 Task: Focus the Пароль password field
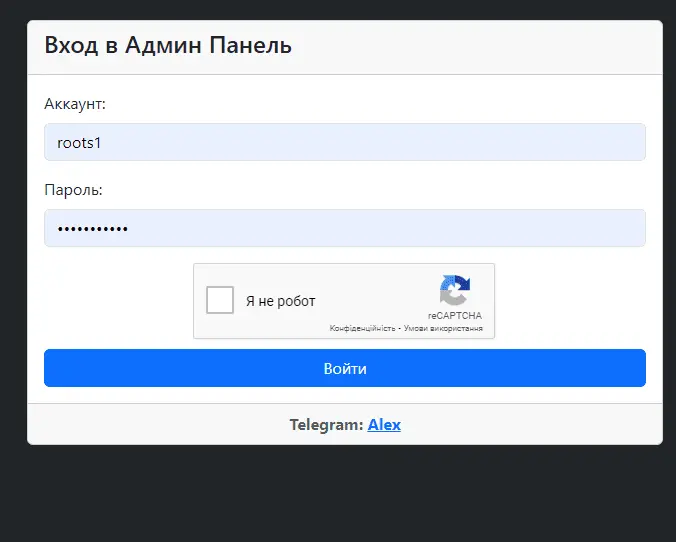[x=344, y=228]
